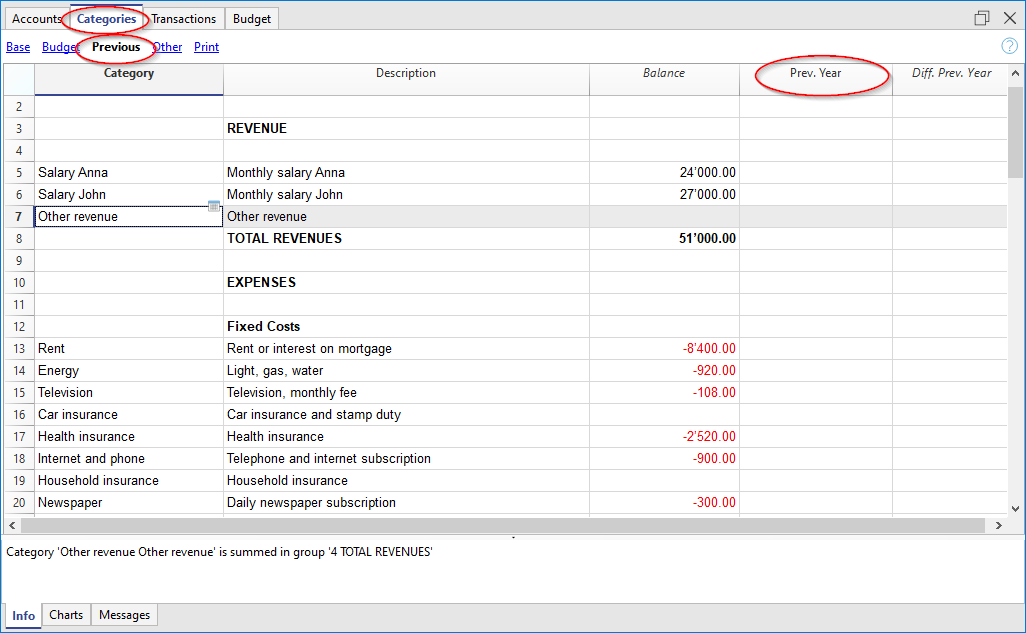Click the Prev. Year column header
Viewport: 1026px width, 633px height.
[816, 73]
